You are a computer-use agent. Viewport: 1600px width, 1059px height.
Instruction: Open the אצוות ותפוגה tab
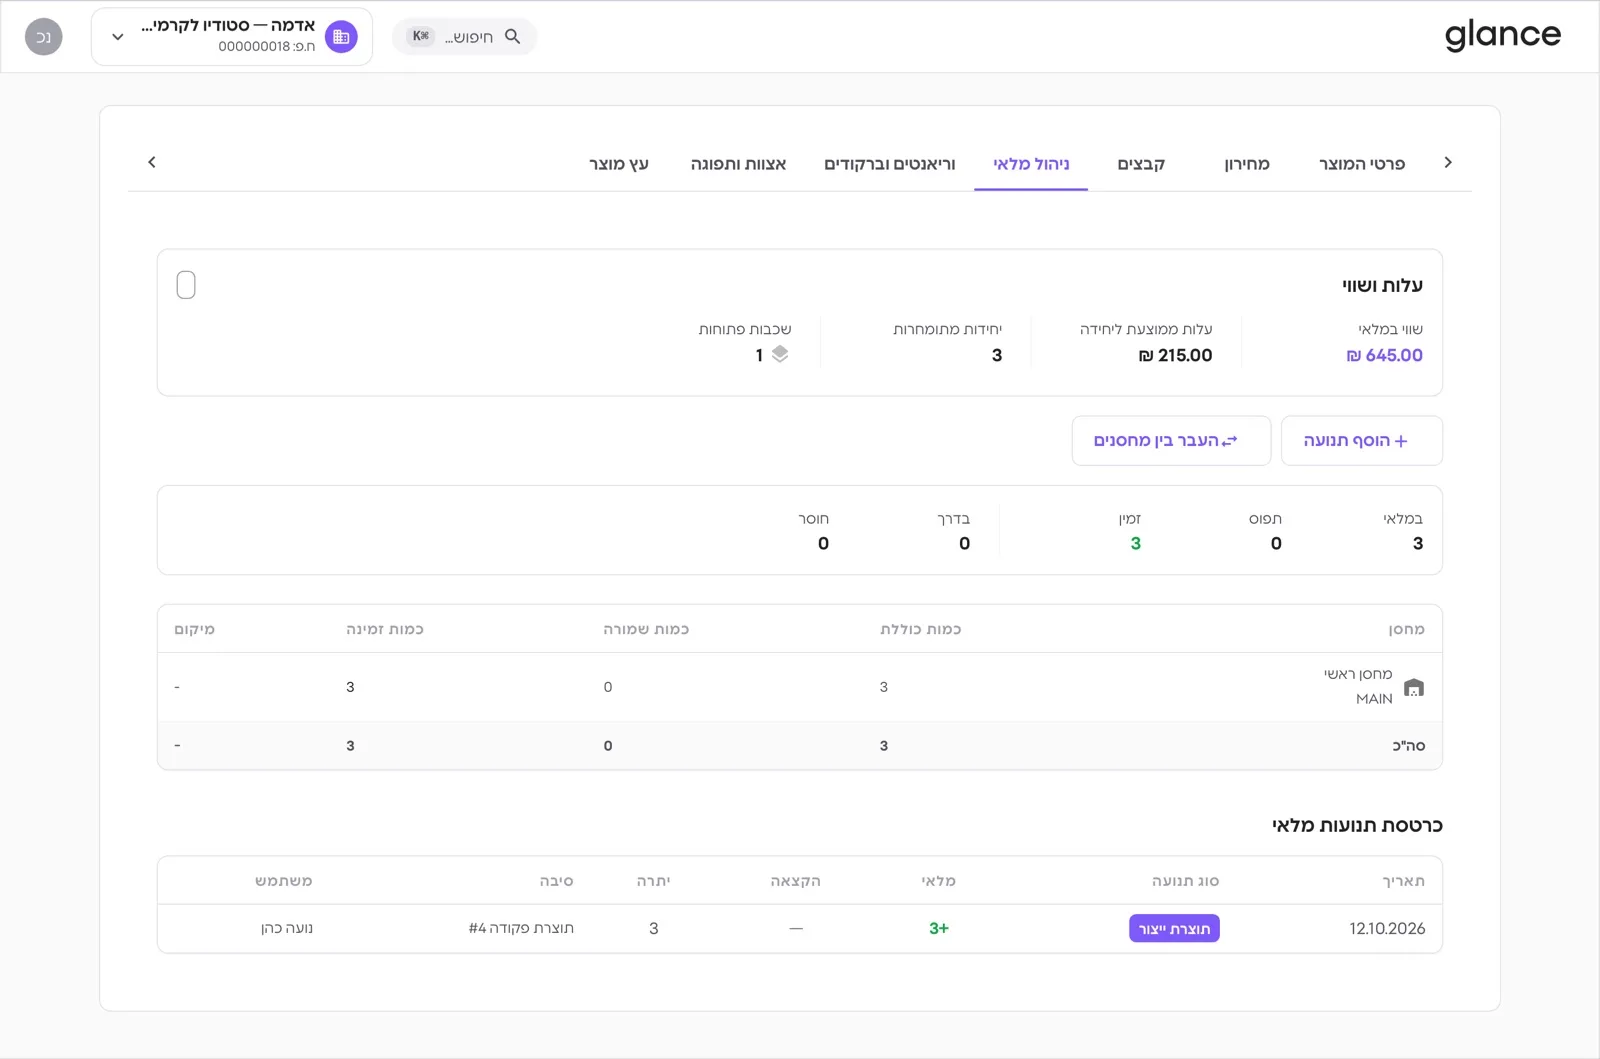pos(738,163)
